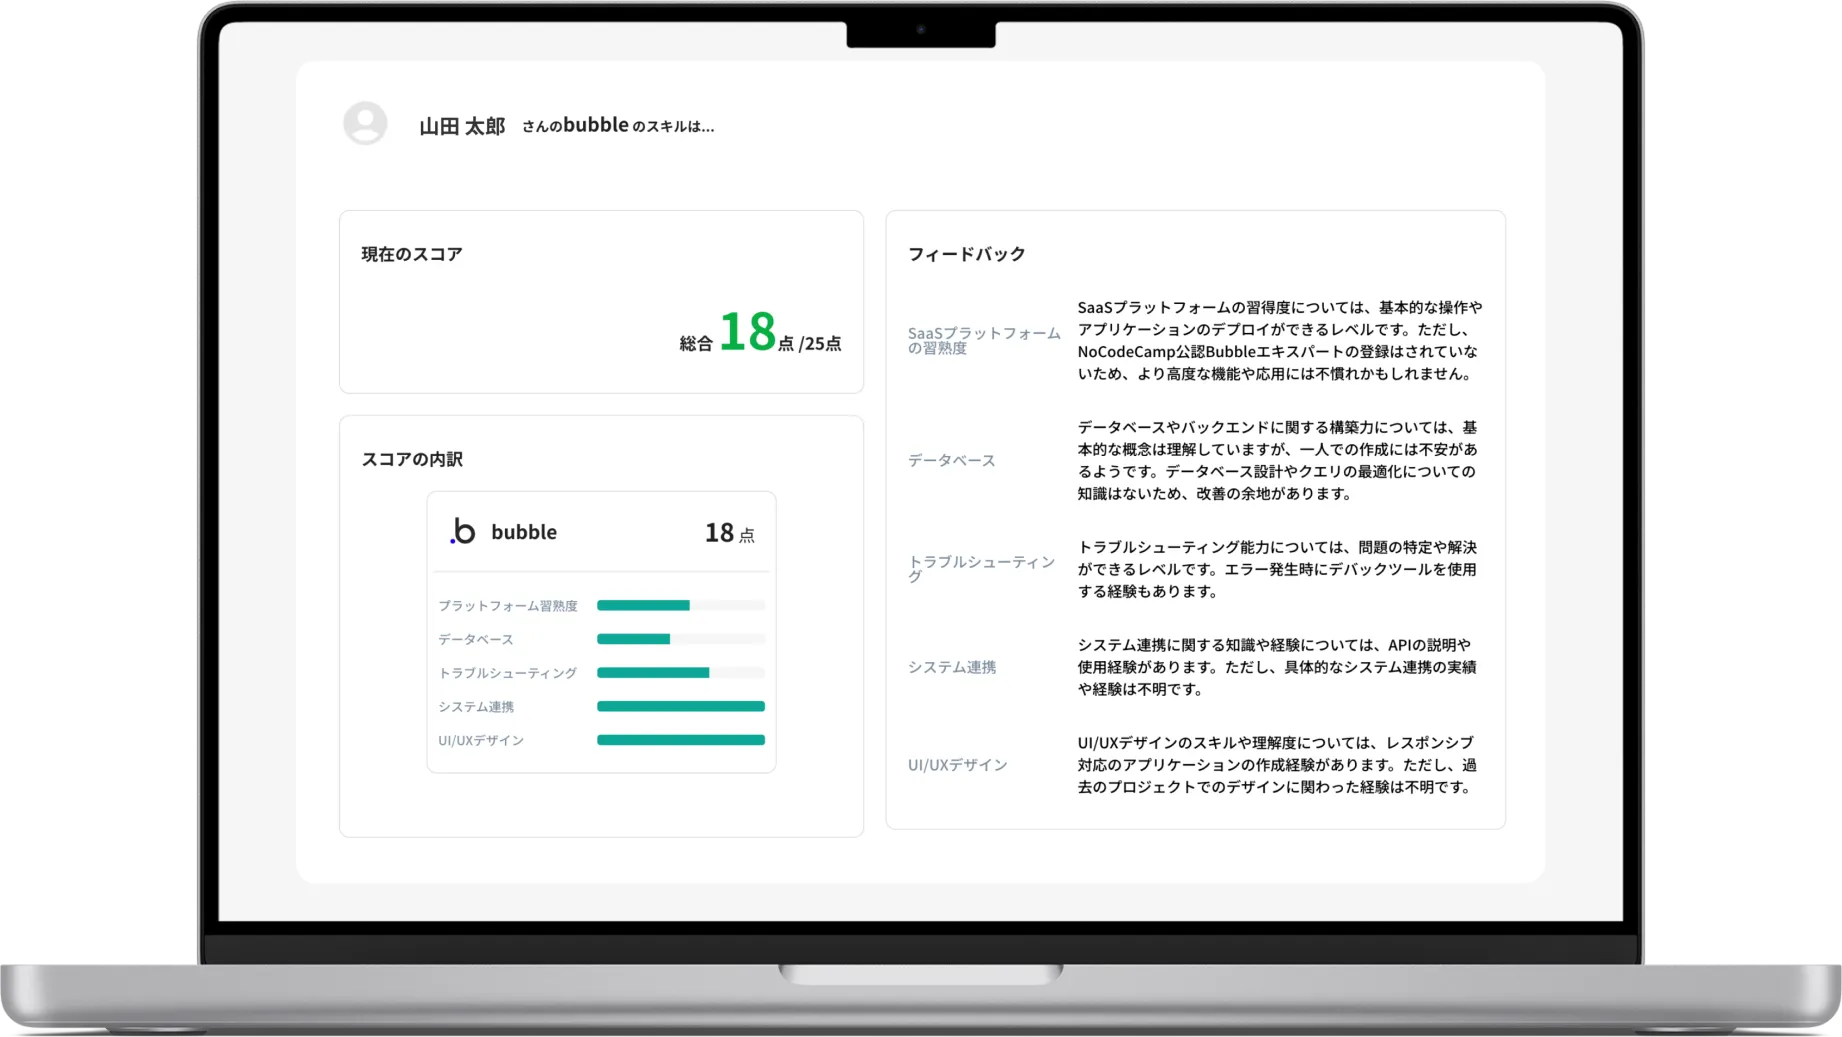Click the UI/UXデザイン progress bar
The height and width of the screenshot is (1037, 1842).
[x=681, y=740]
